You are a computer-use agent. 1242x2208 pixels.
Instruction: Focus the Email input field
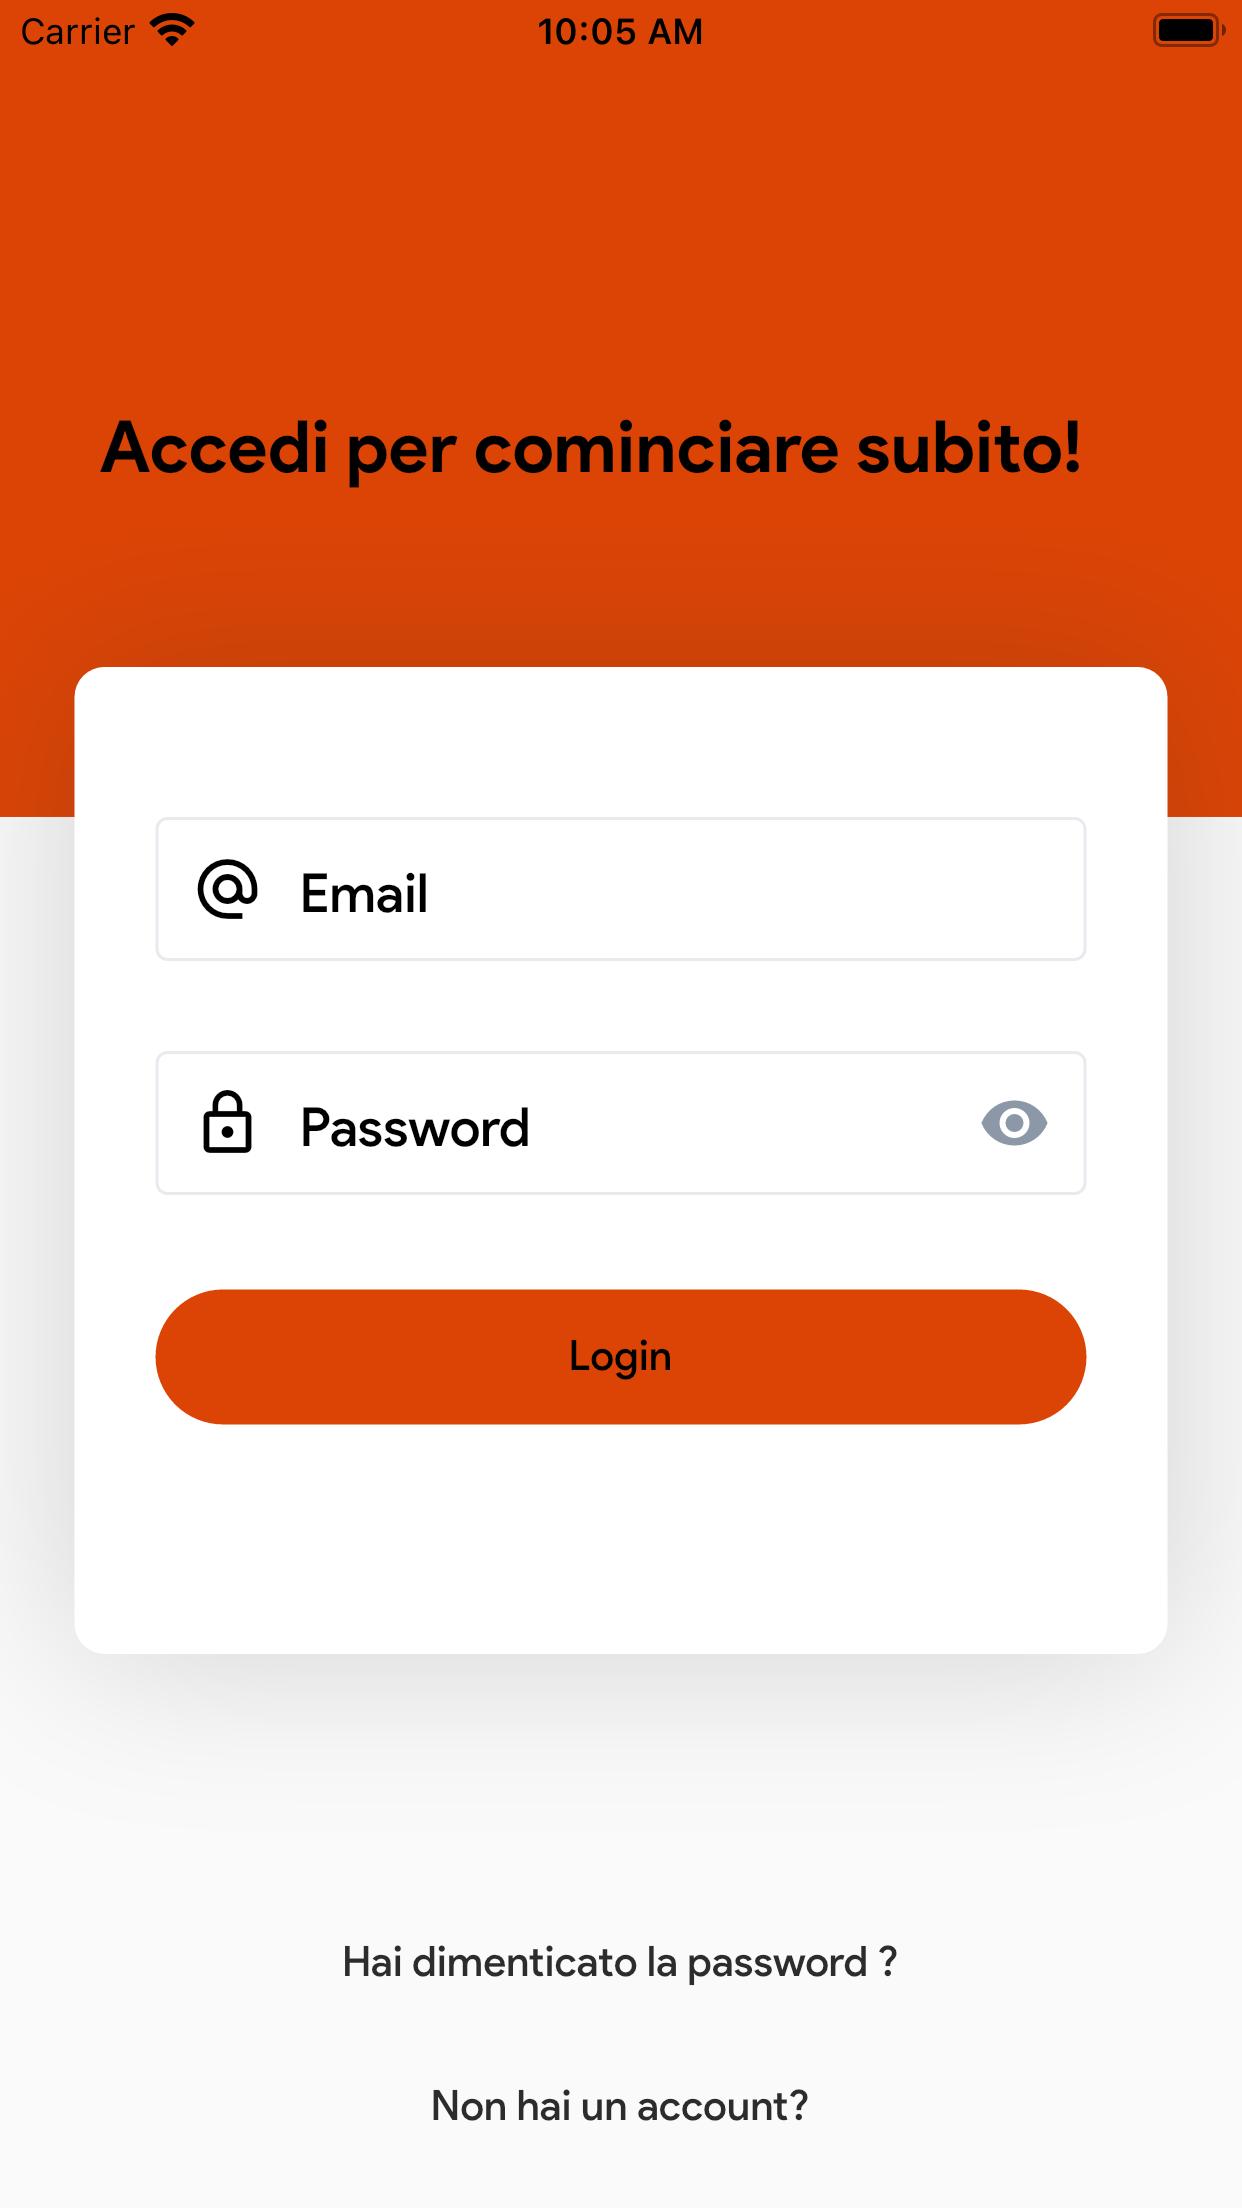(x=621, y=889)
